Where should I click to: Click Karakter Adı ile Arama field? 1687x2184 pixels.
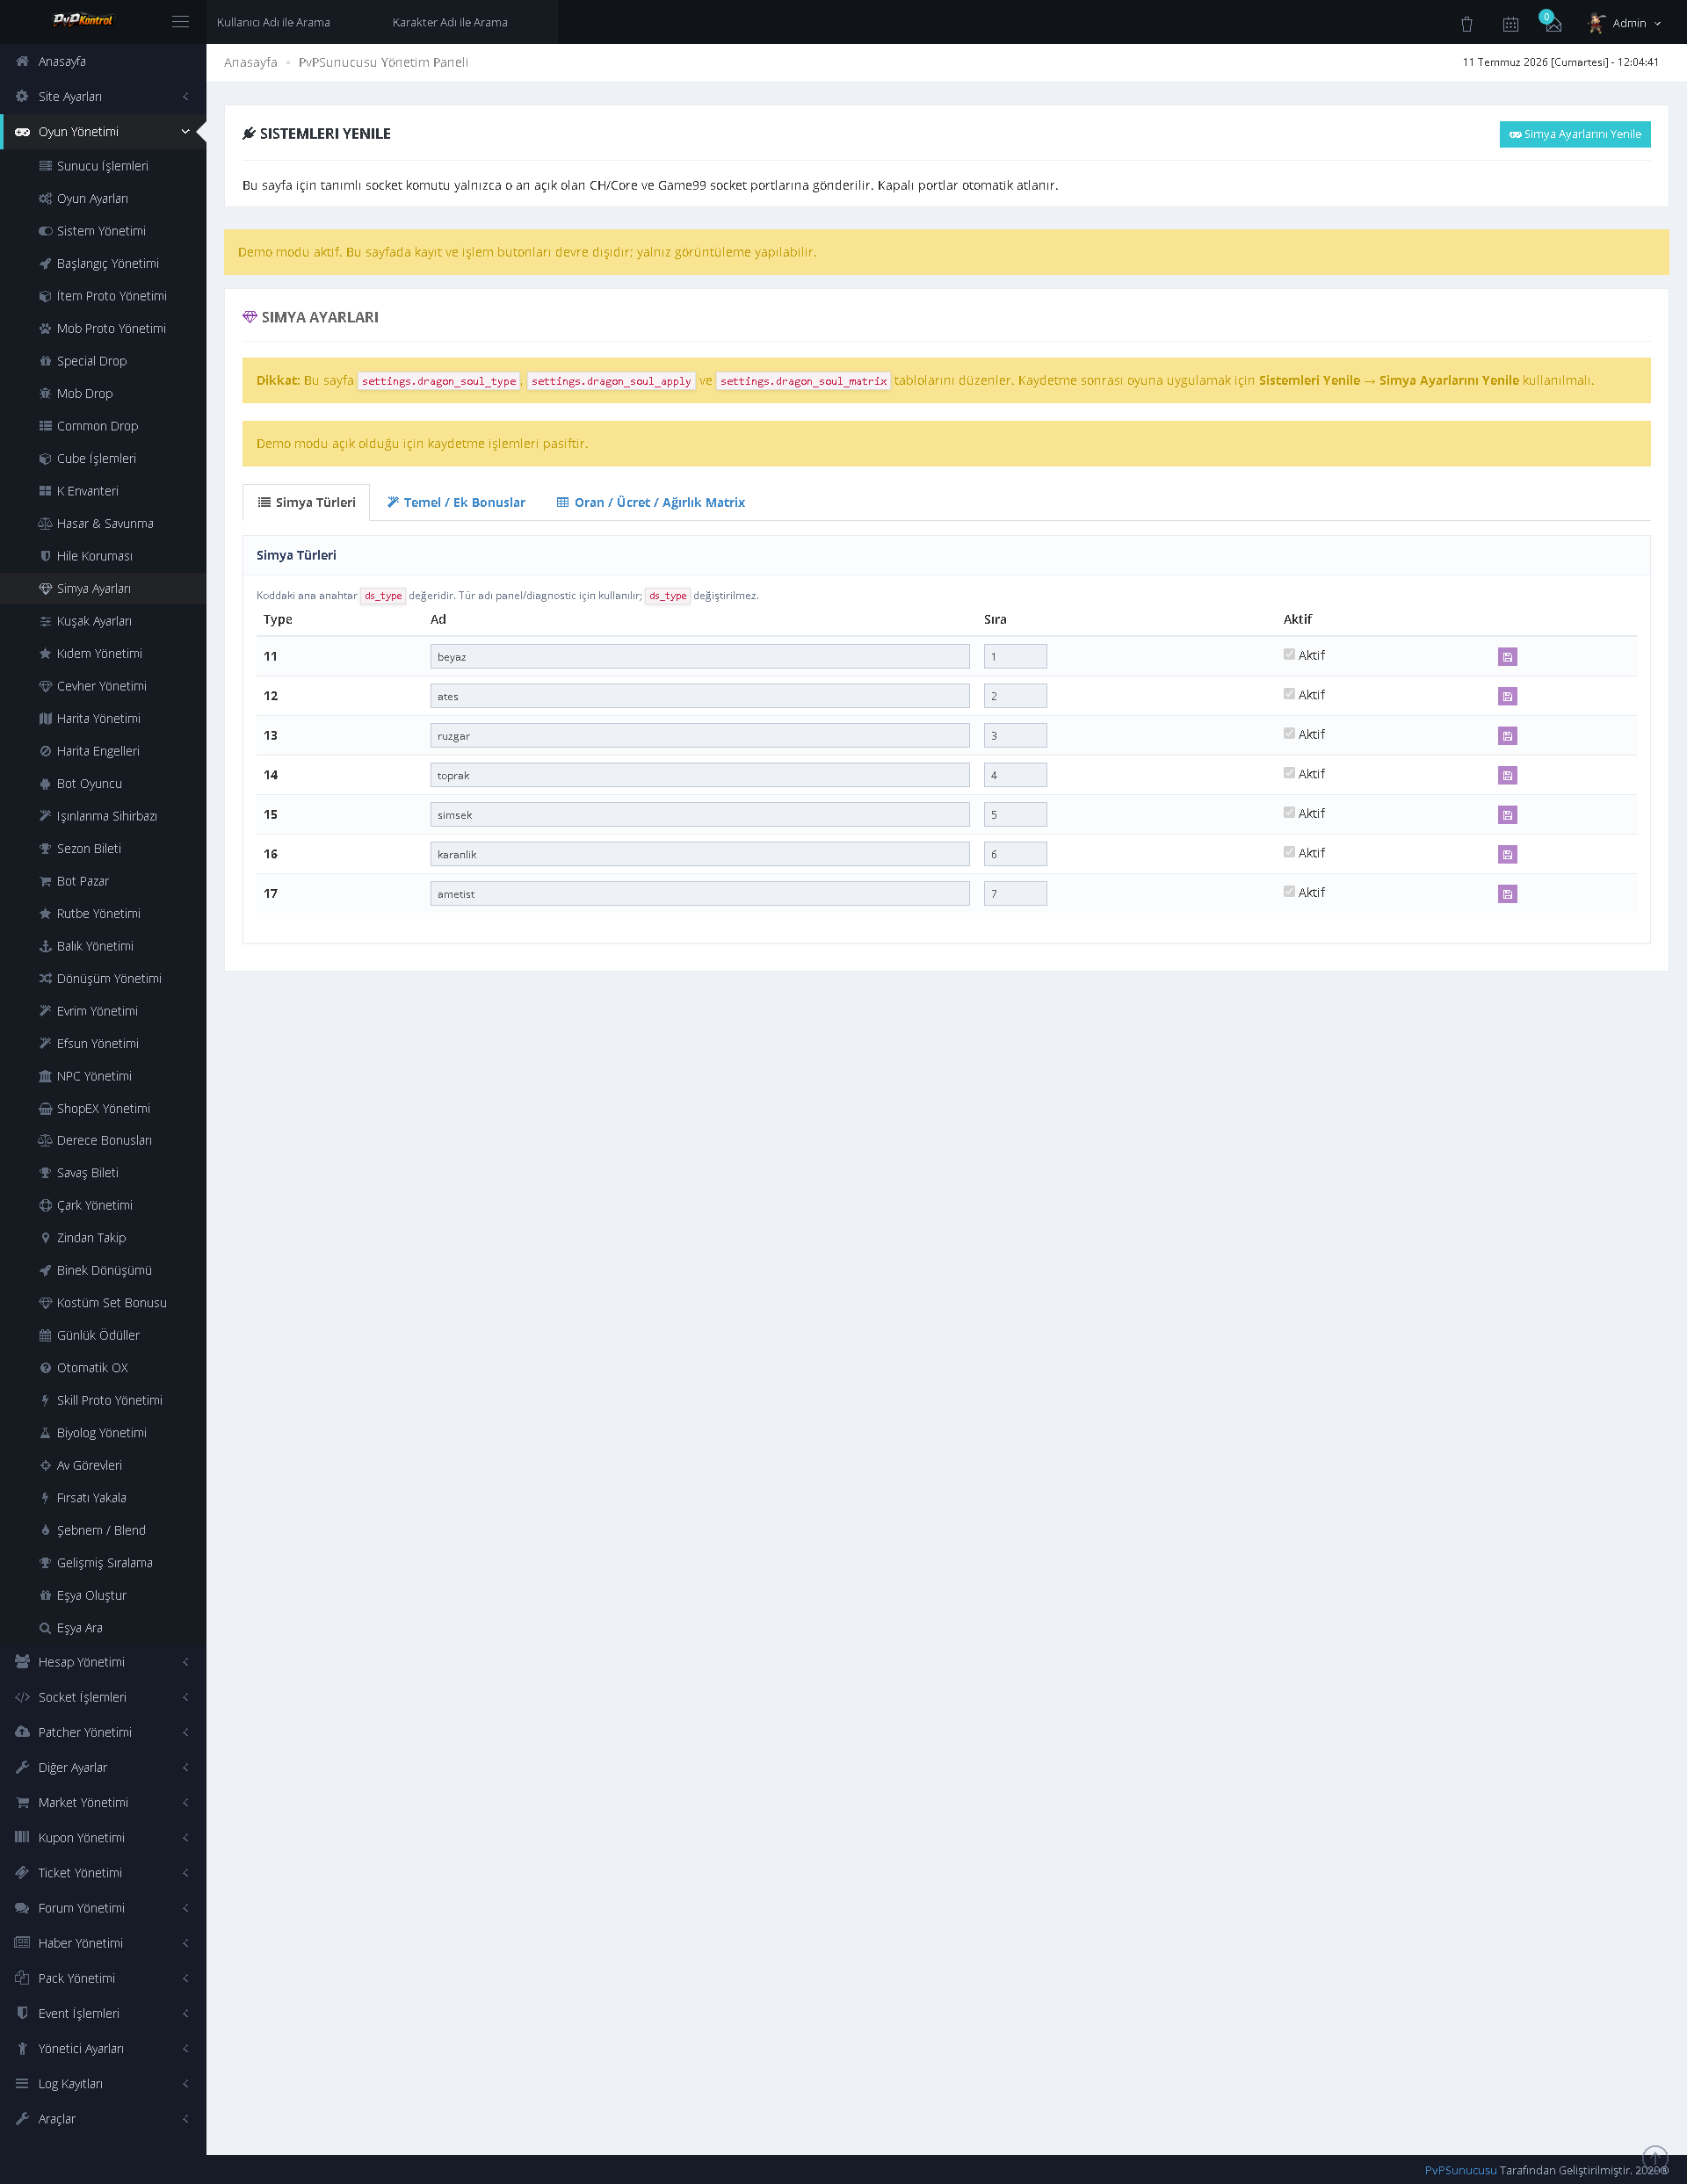pos(470,22)
